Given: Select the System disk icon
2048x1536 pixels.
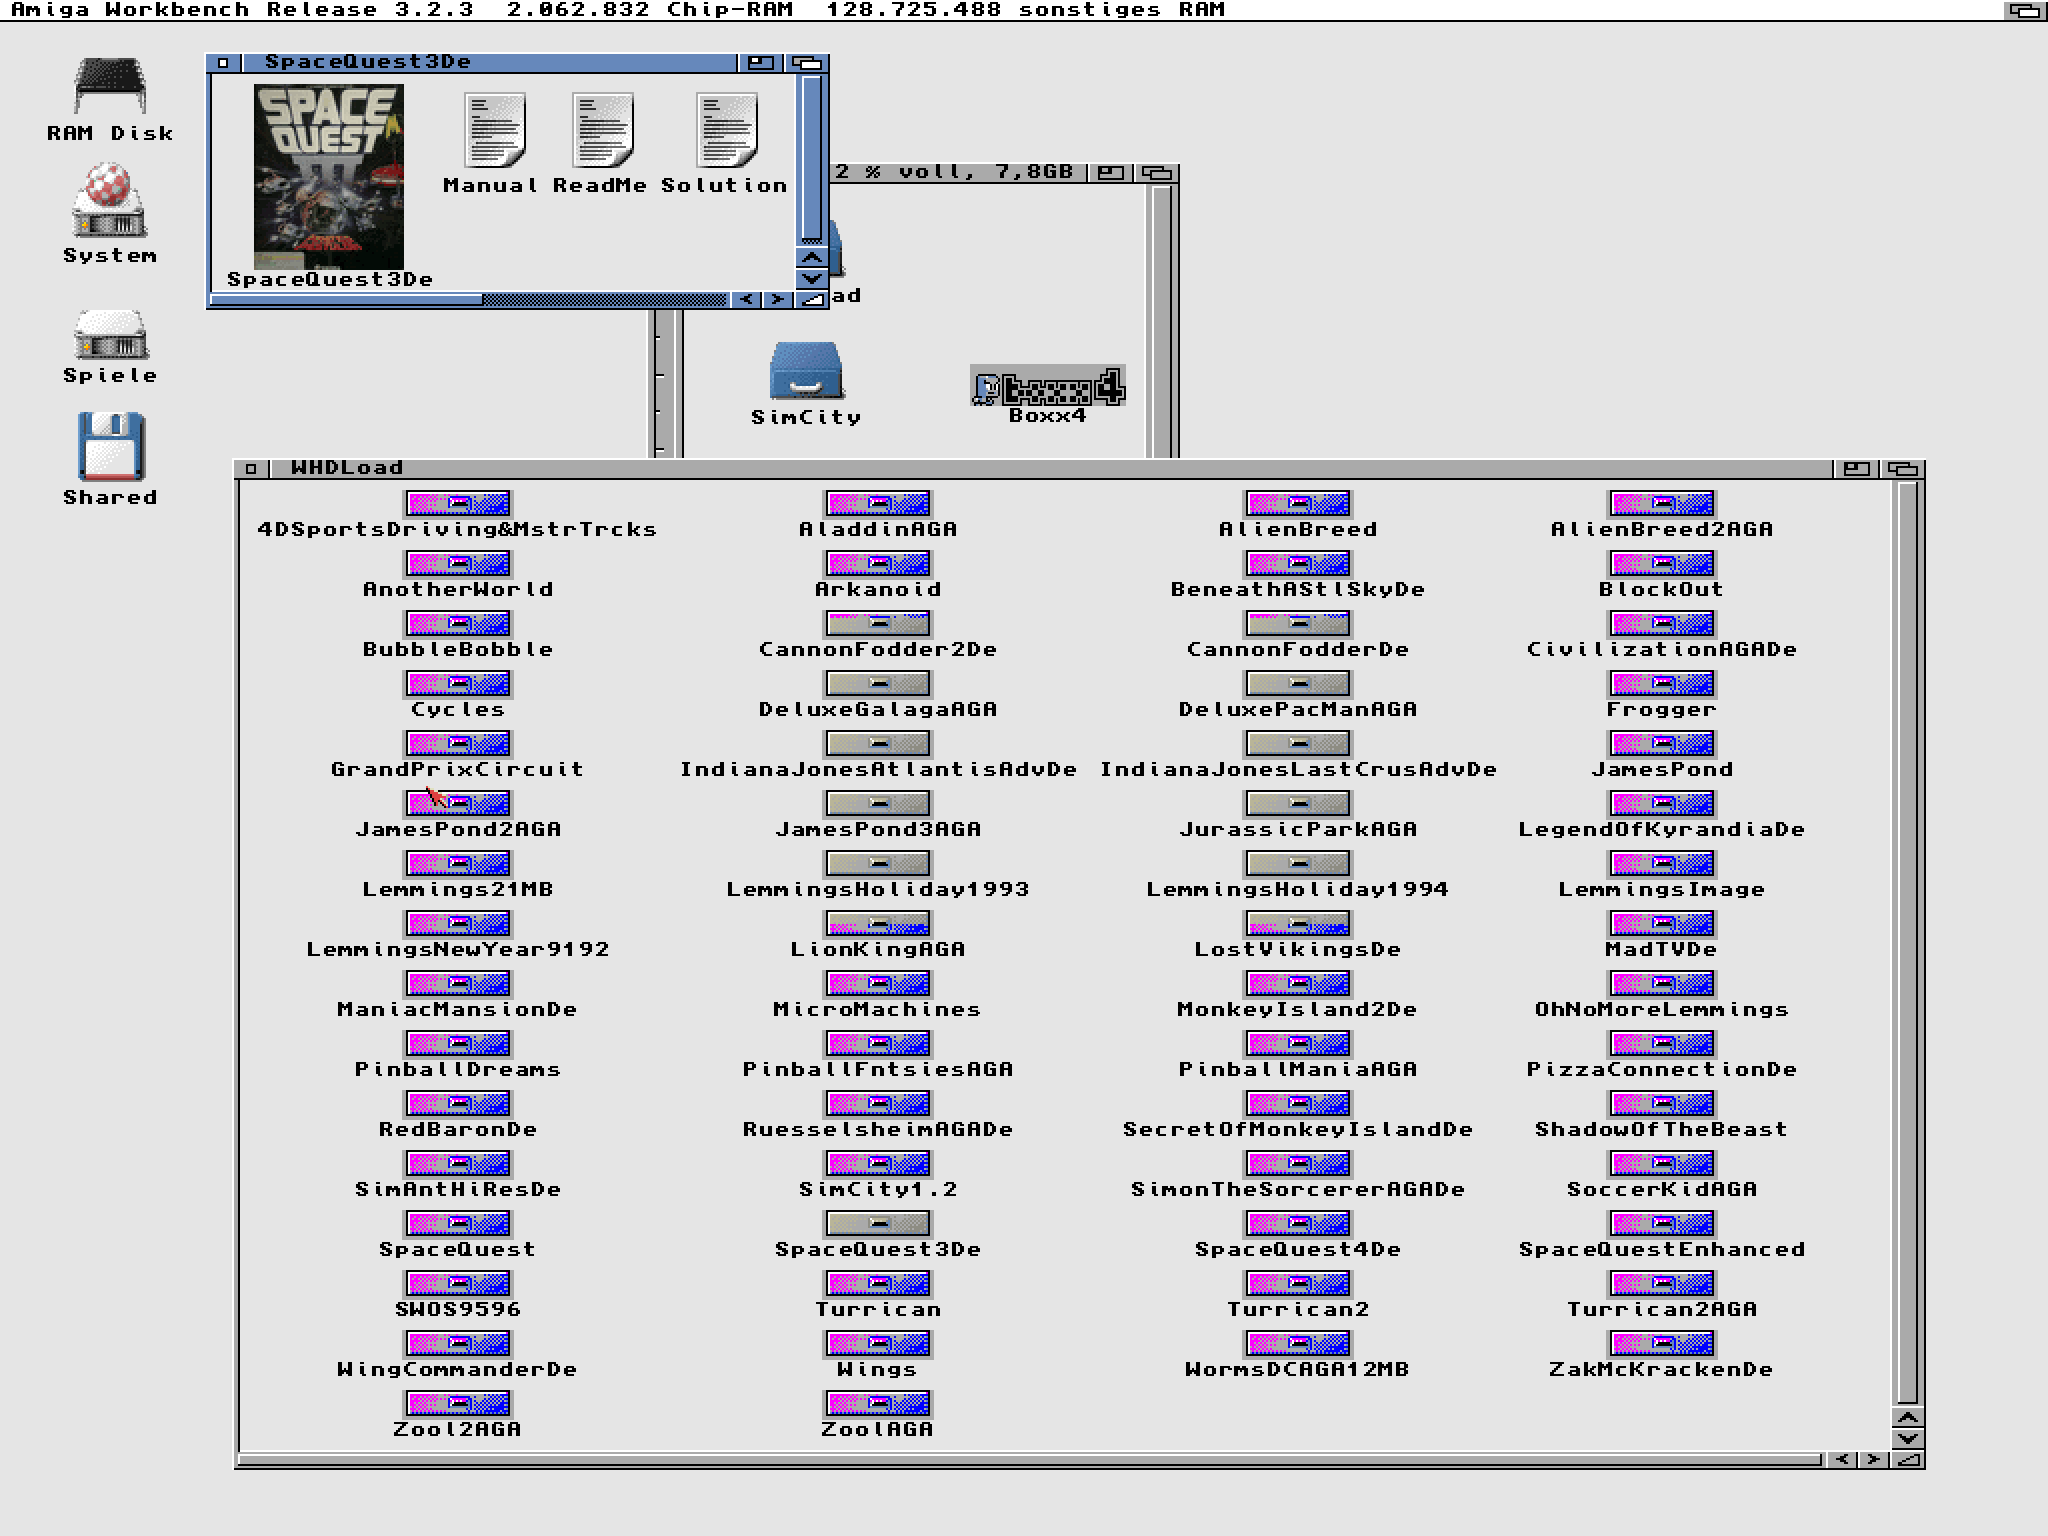Looking at the screenshot, I should (x=110, y=202).
